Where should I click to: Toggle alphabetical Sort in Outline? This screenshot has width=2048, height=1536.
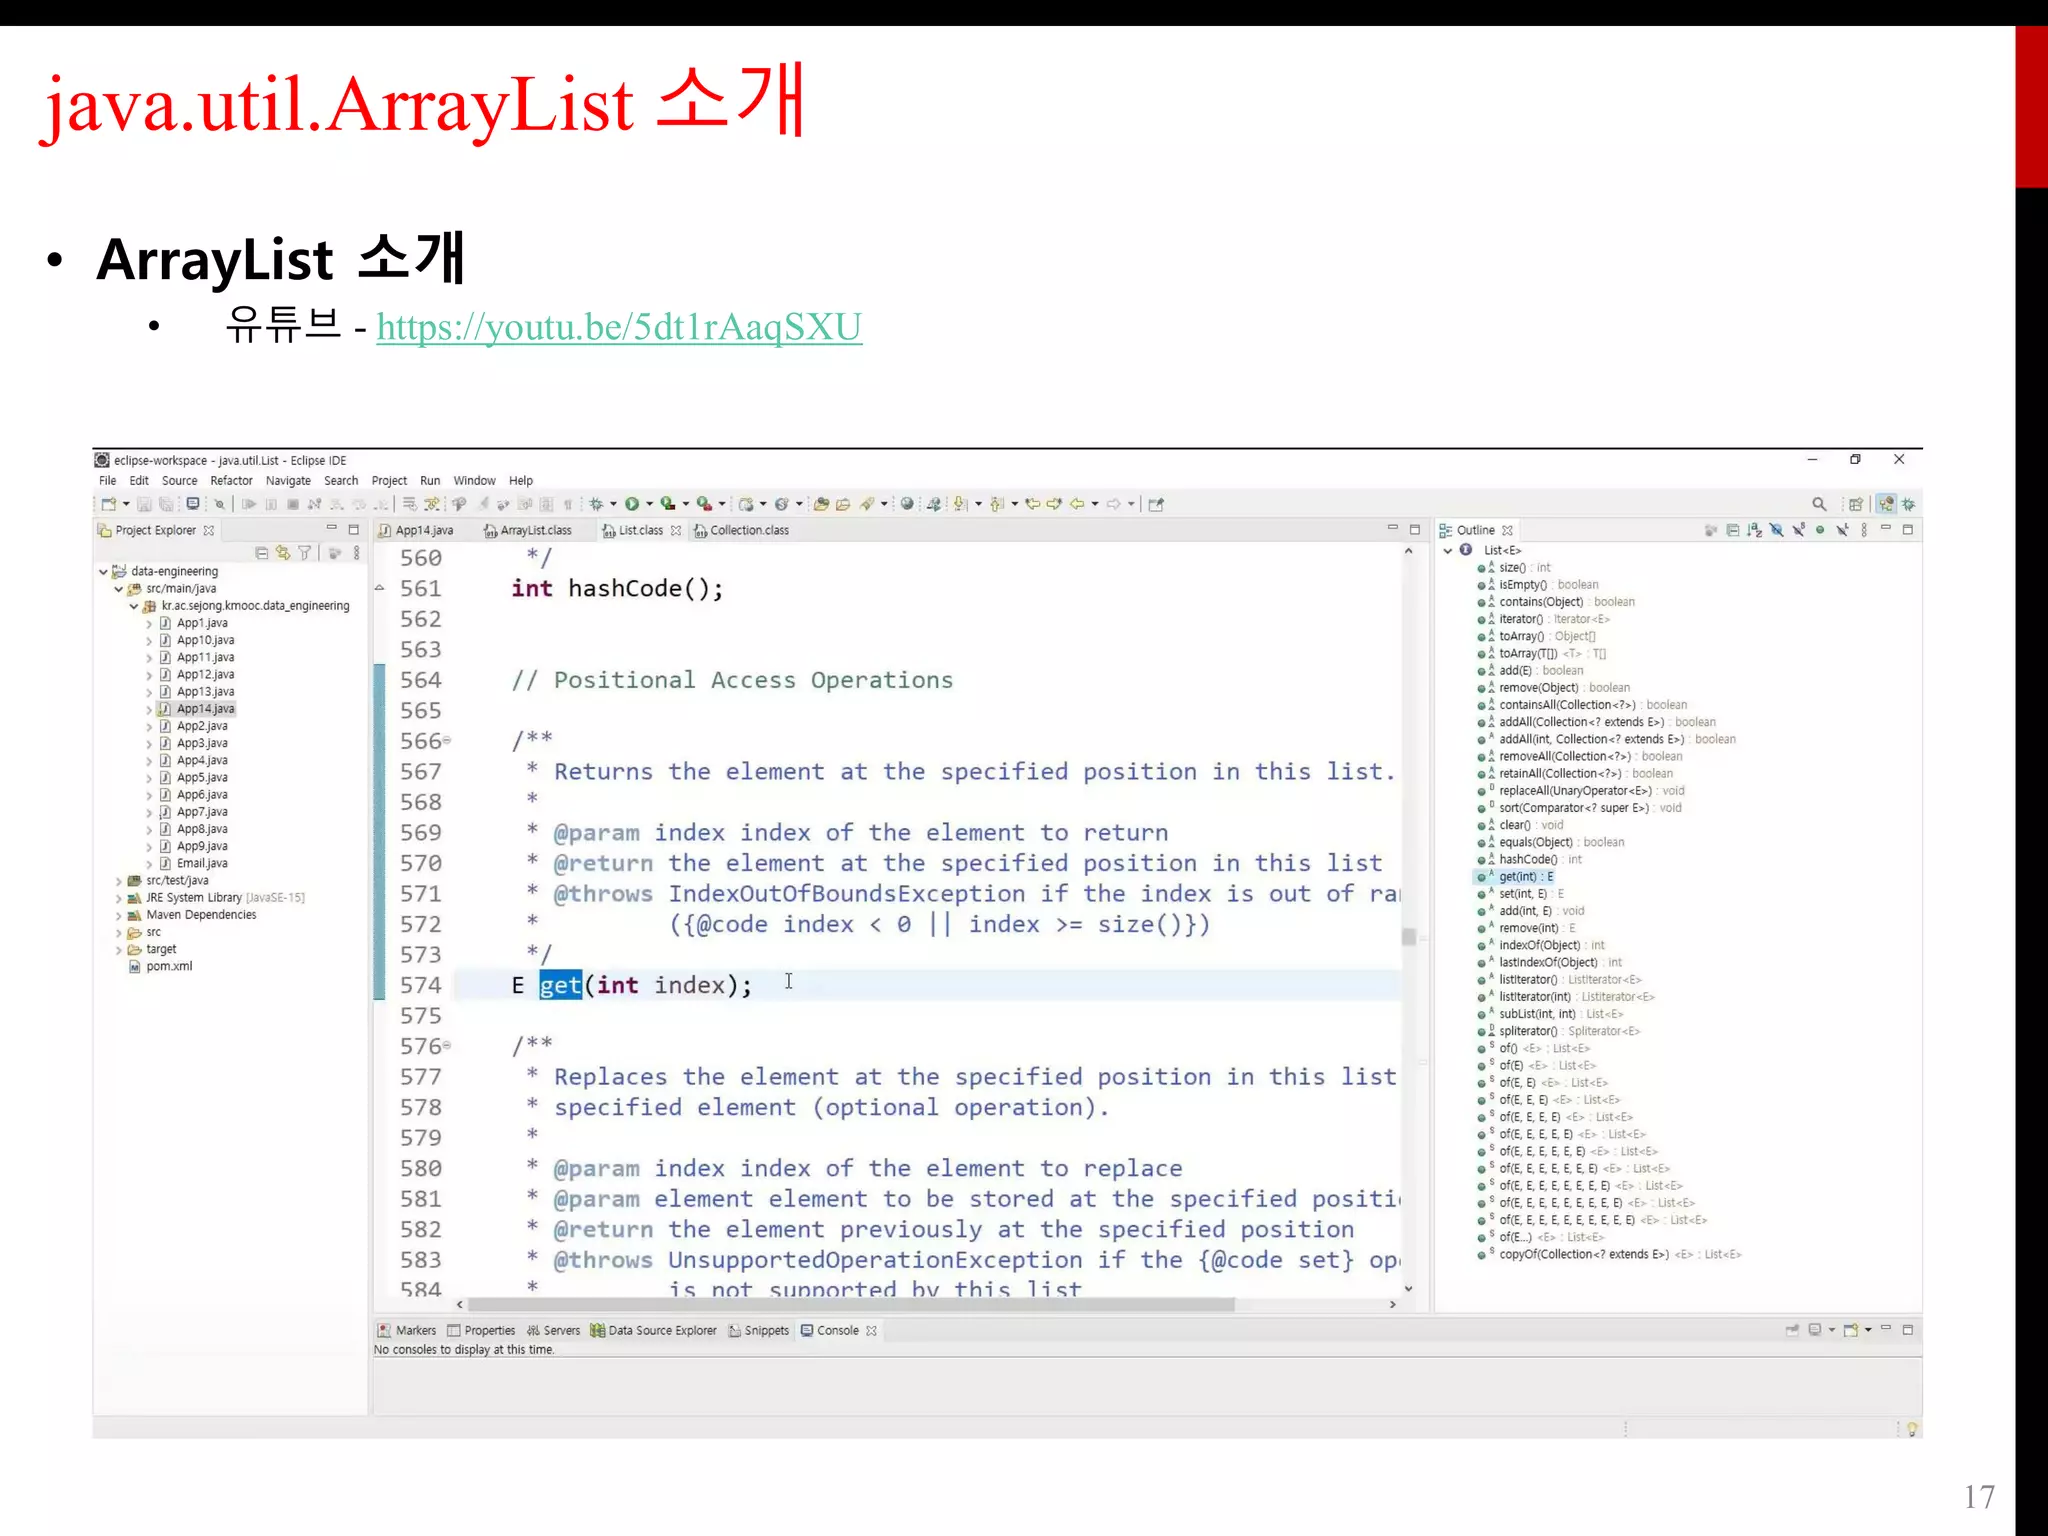[x=1754, y=530]
